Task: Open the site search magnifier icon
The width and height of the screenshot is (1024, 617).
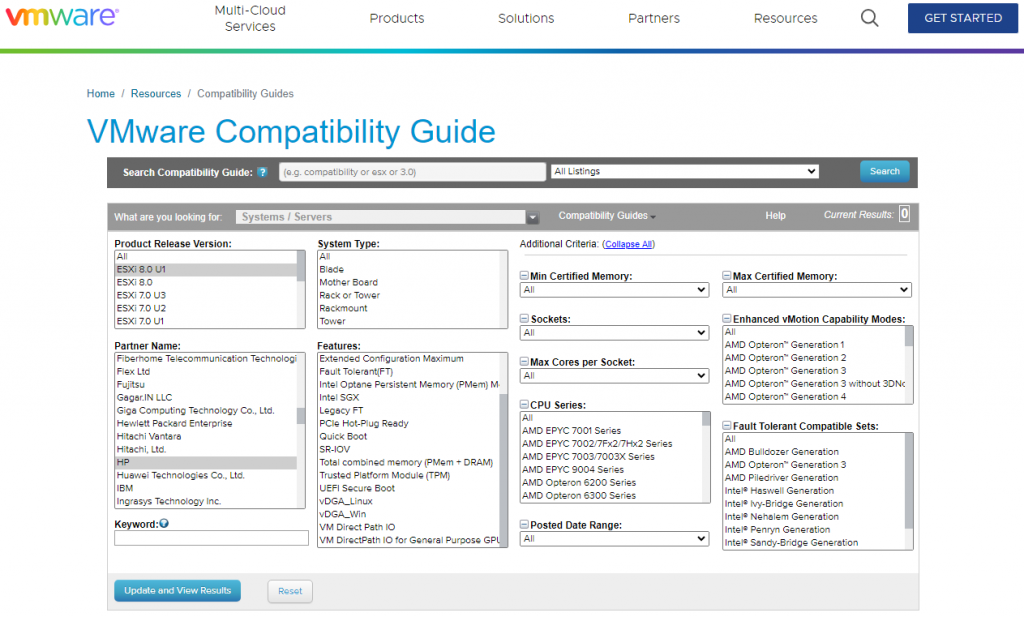Action: [x=869, y=18]
